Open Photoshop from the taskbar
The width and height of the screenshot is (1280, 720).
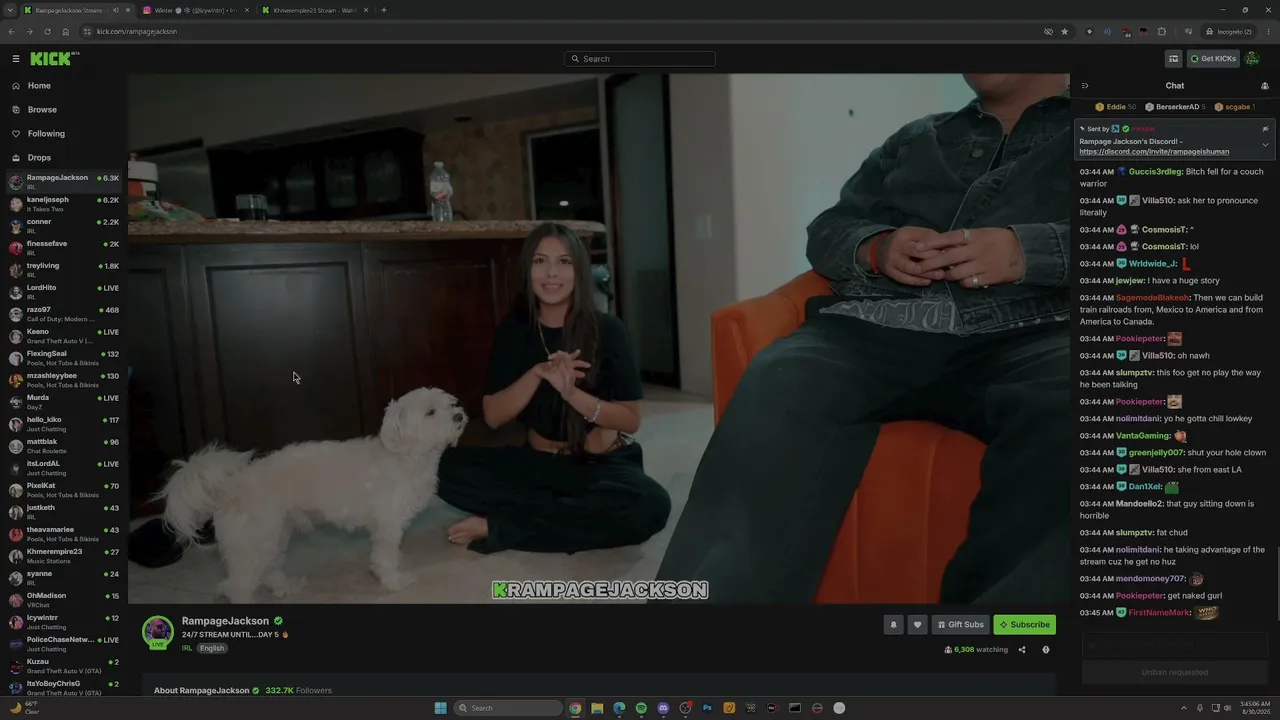[x=707, y=708]
